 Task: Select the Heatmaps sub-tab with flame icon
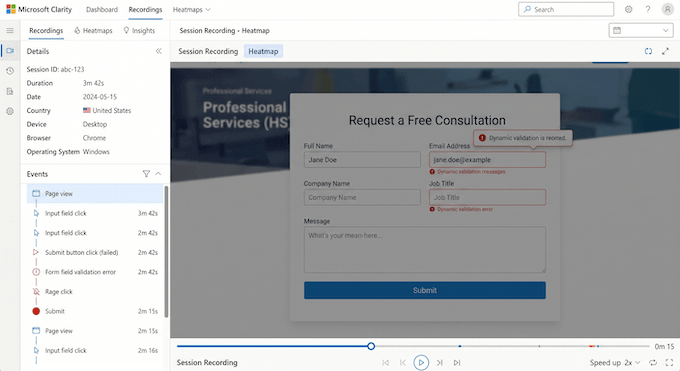pyautogui.click(x=93, y=30)
